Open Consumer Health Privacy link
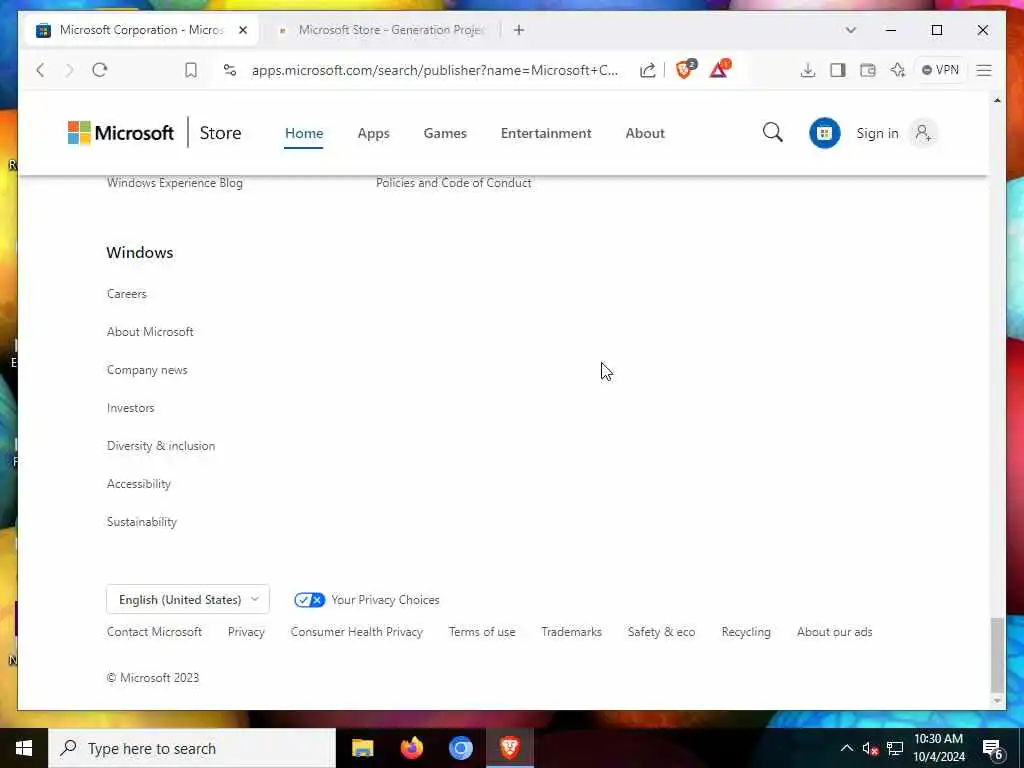 click(357, 632)
